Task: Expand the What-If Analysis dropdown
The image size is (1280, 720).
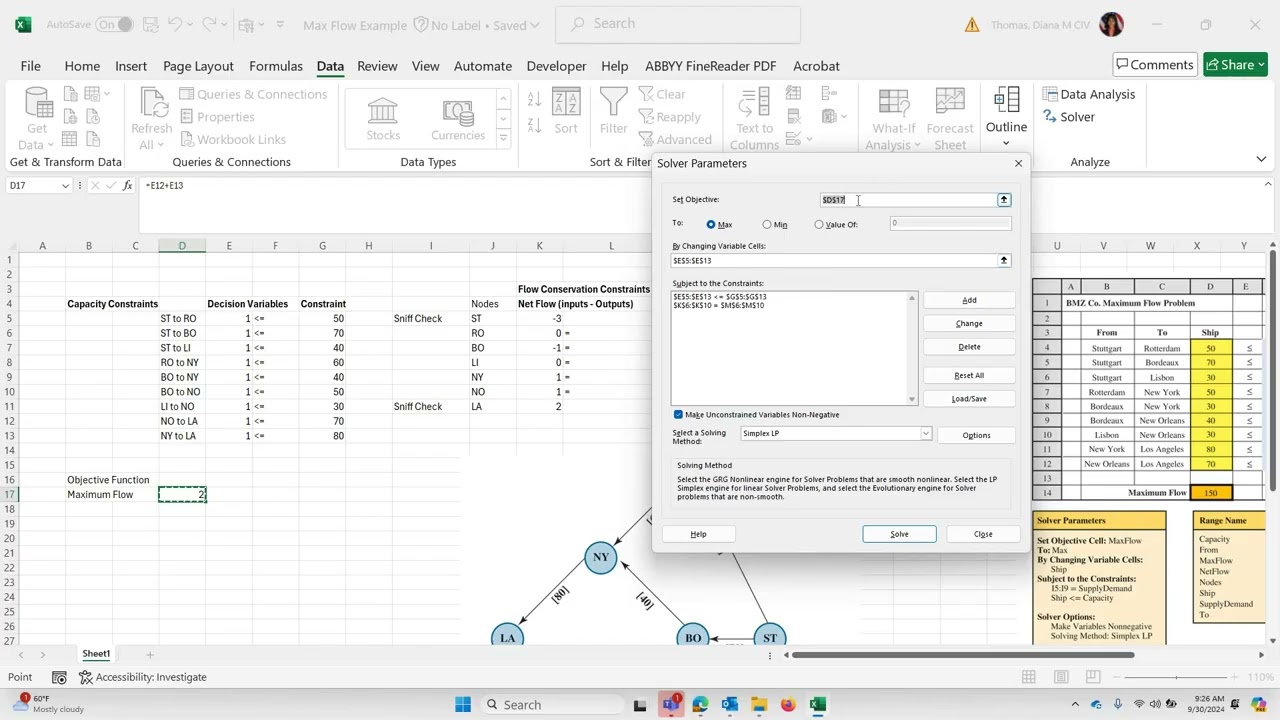Action: (x=916, y=146)
